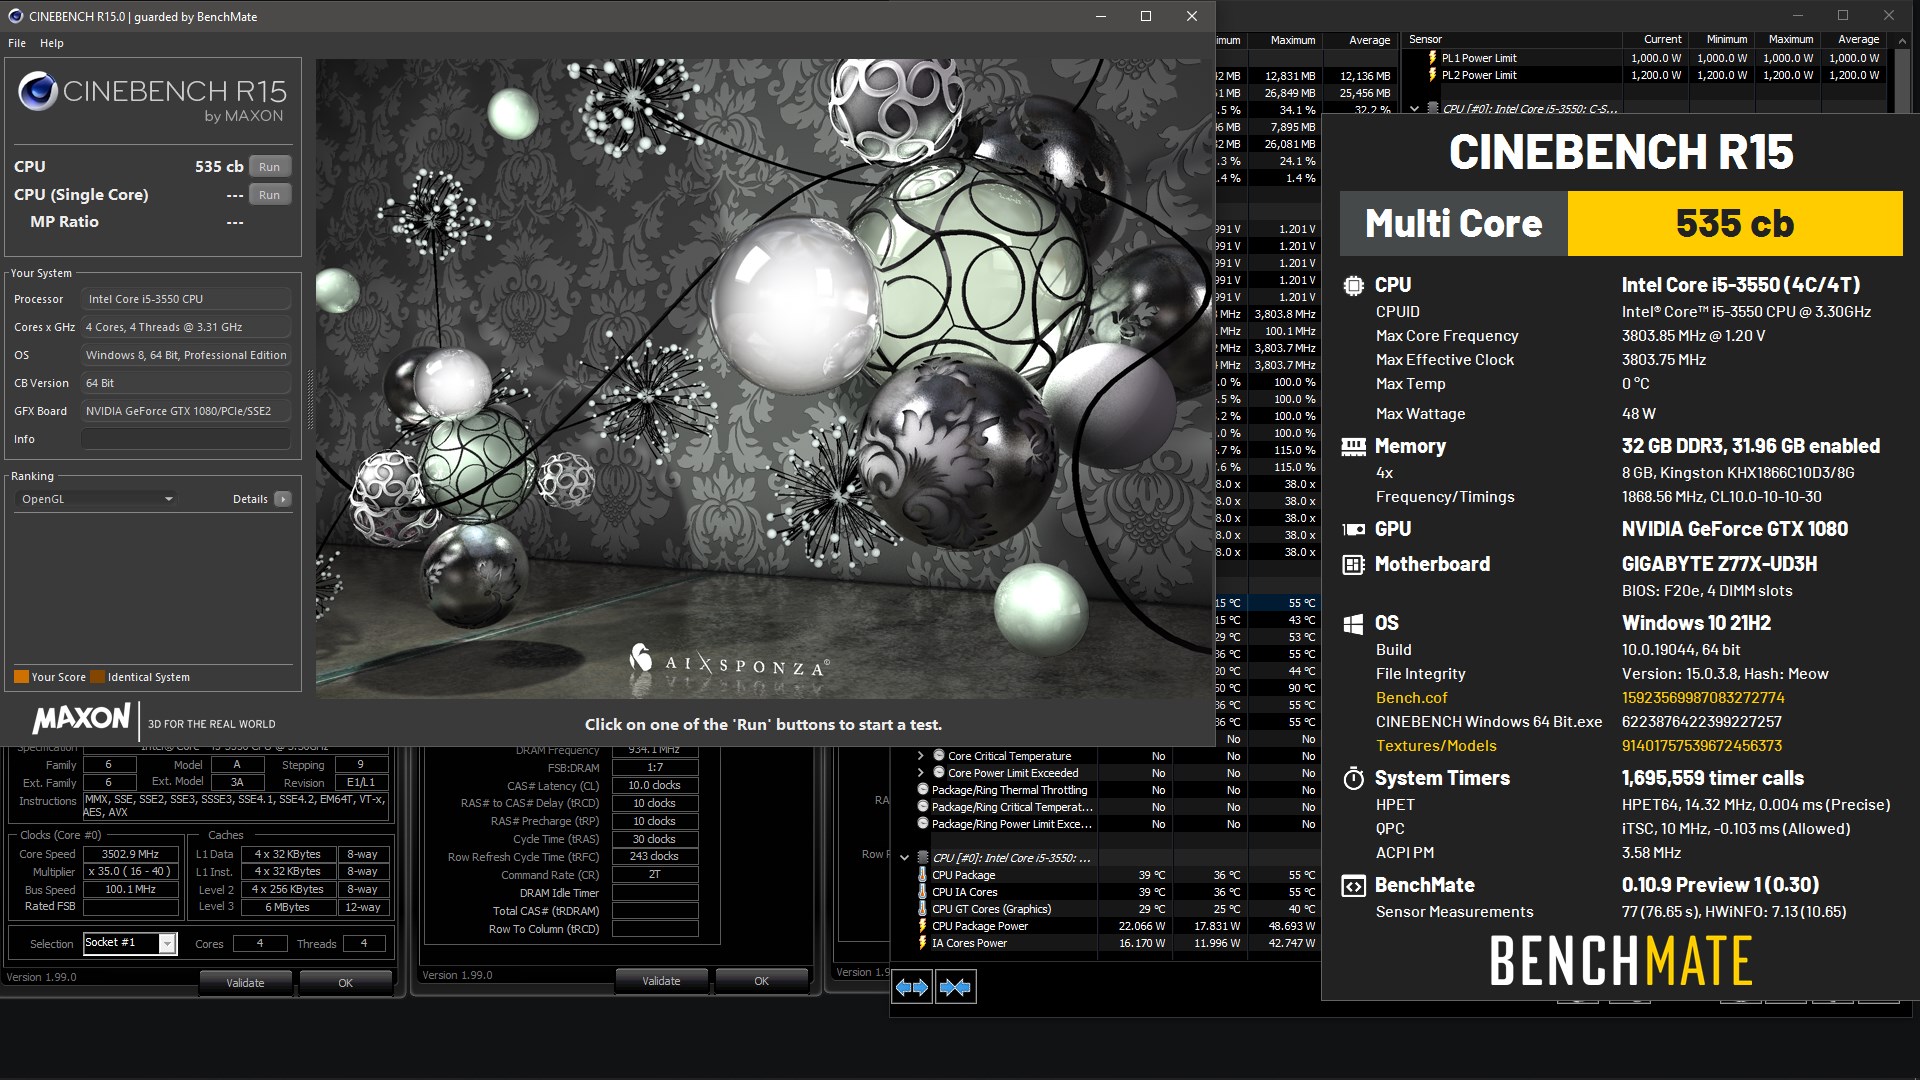This screenshot has width=1920, height=1080.
Task: Click lightning icon beside IA Cores Power
Action: tap(922, 943)
